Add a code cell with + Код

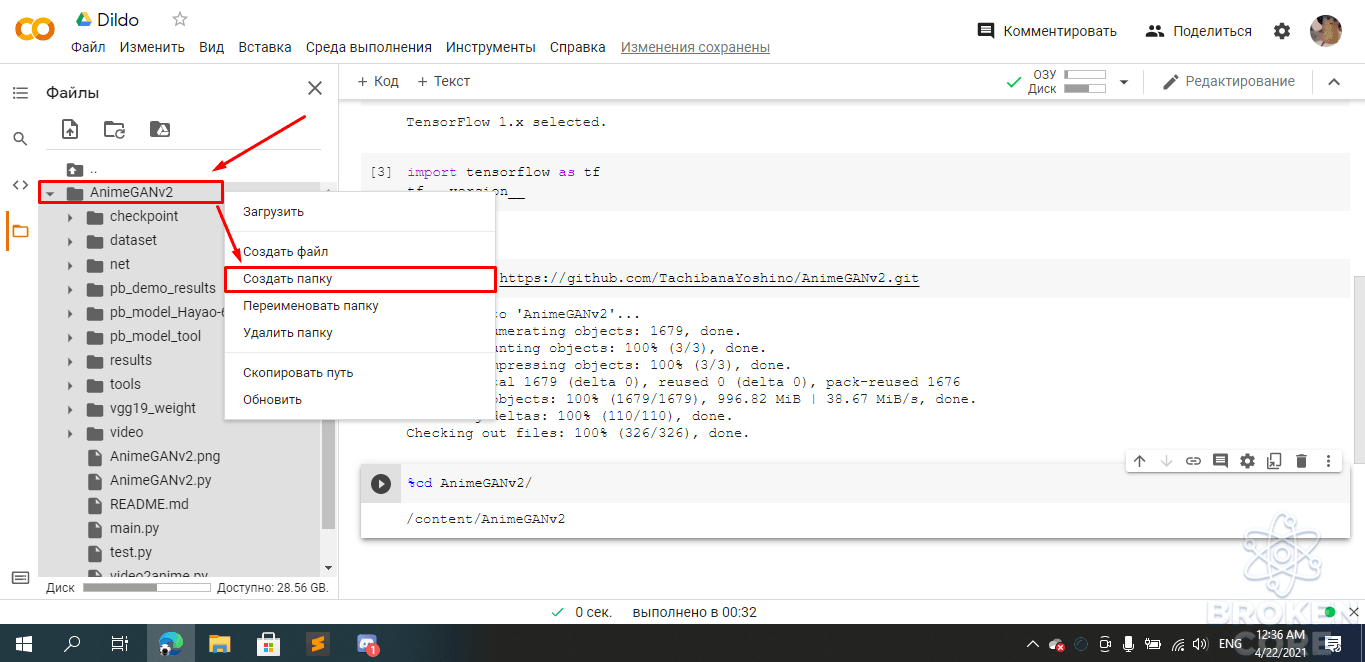point(378,81)
